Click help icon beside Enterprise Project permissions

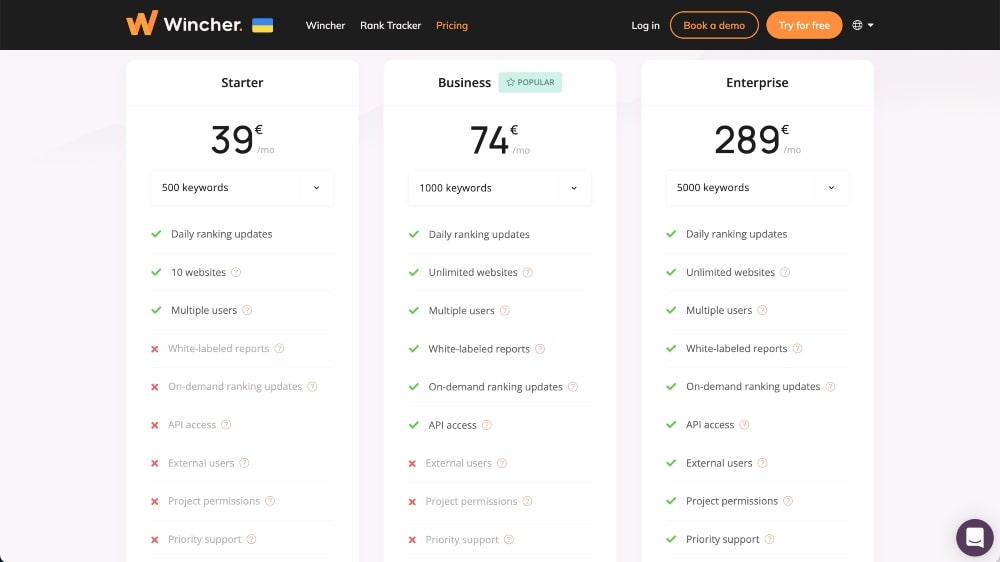click(787, 501)
